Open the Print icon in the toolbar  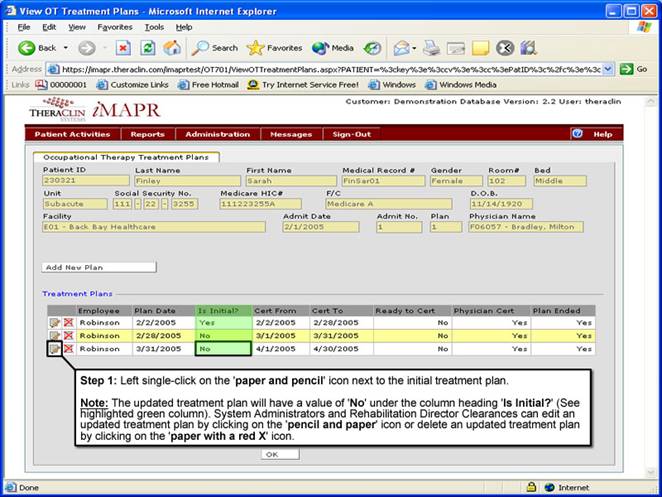tap(431, 47)
